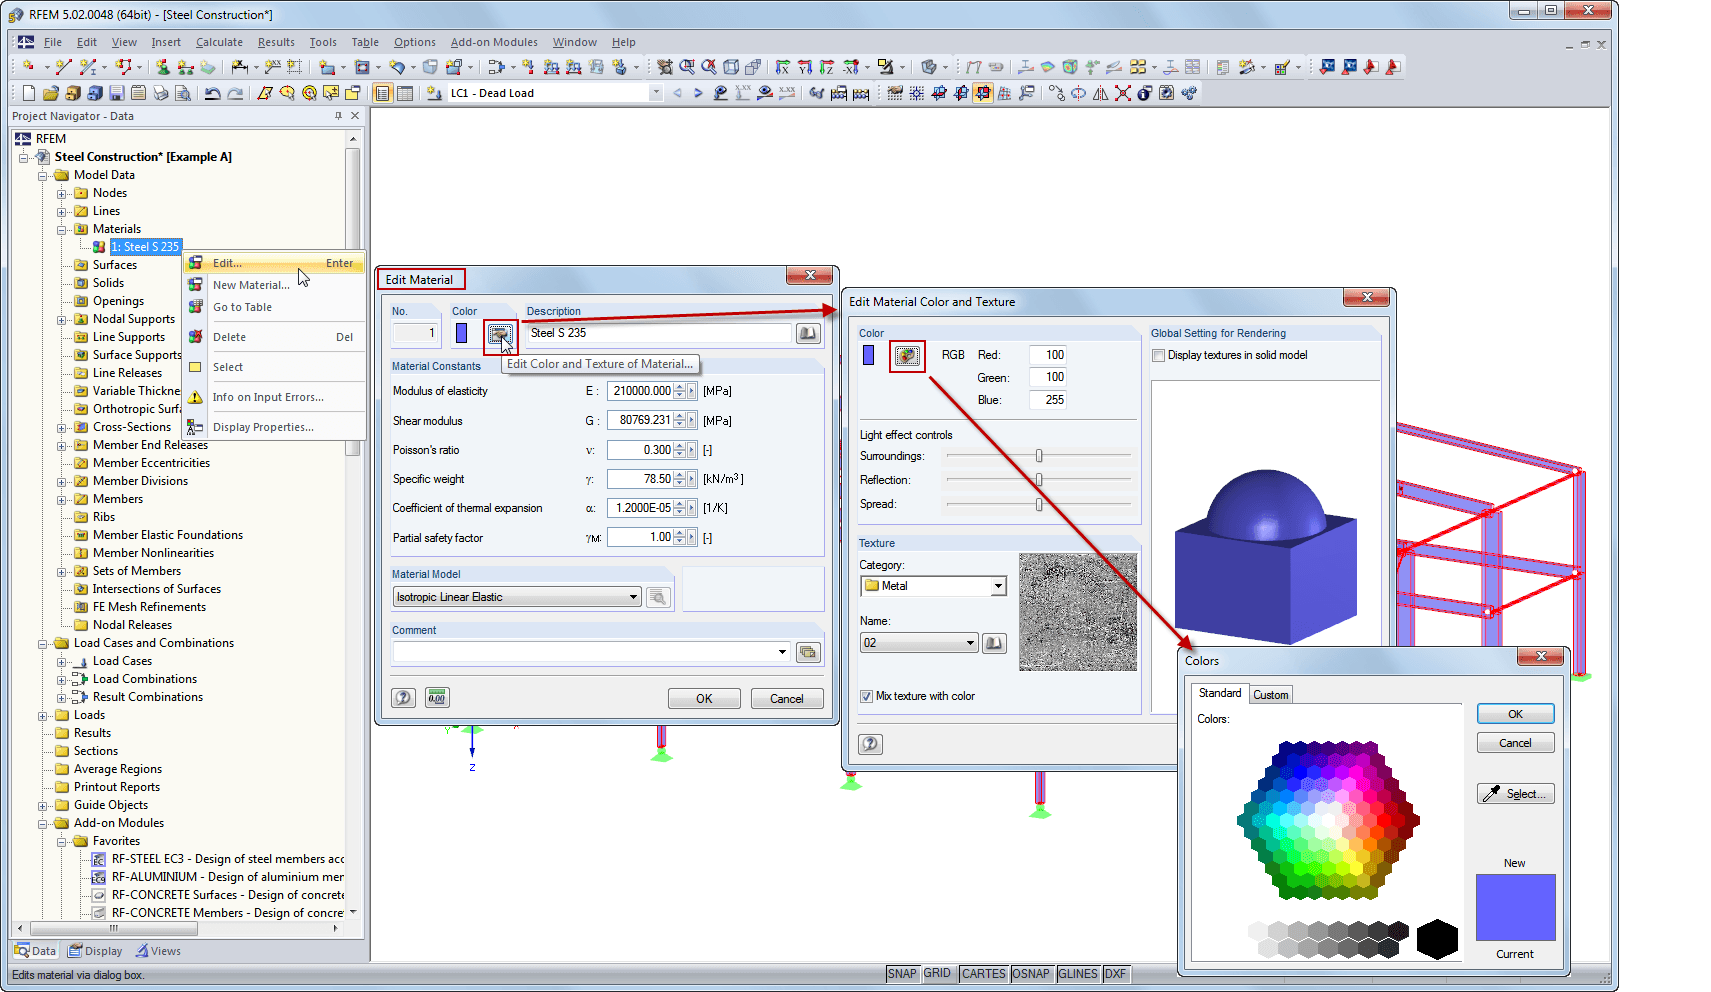The height and width of the screenshot is (992, 1711).
Task: Click the red X delete toolbar icon
Action: click(1122, 93)
